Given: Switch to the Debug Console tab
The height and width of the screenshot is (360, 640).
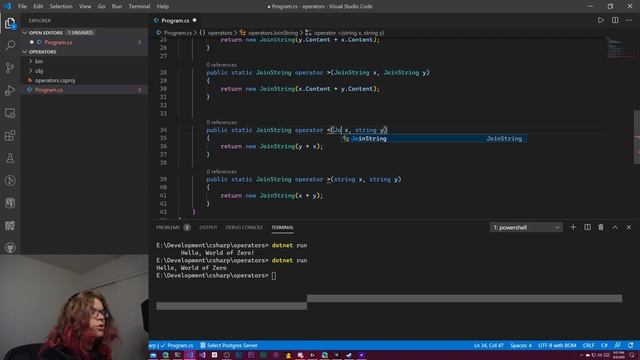Looking at the screenshot, I should tap(244, 227).
